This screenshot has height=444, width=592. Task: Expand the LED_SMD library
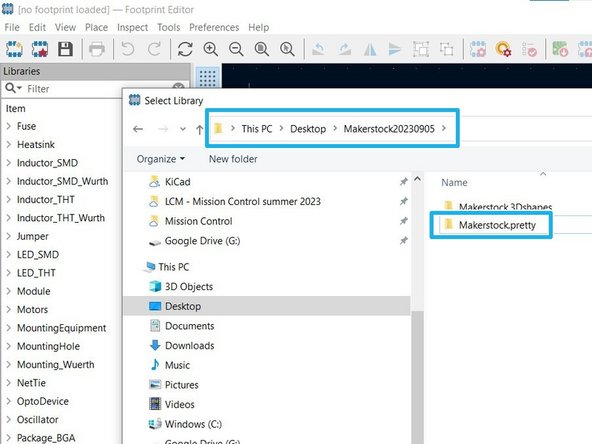point(9,254)
